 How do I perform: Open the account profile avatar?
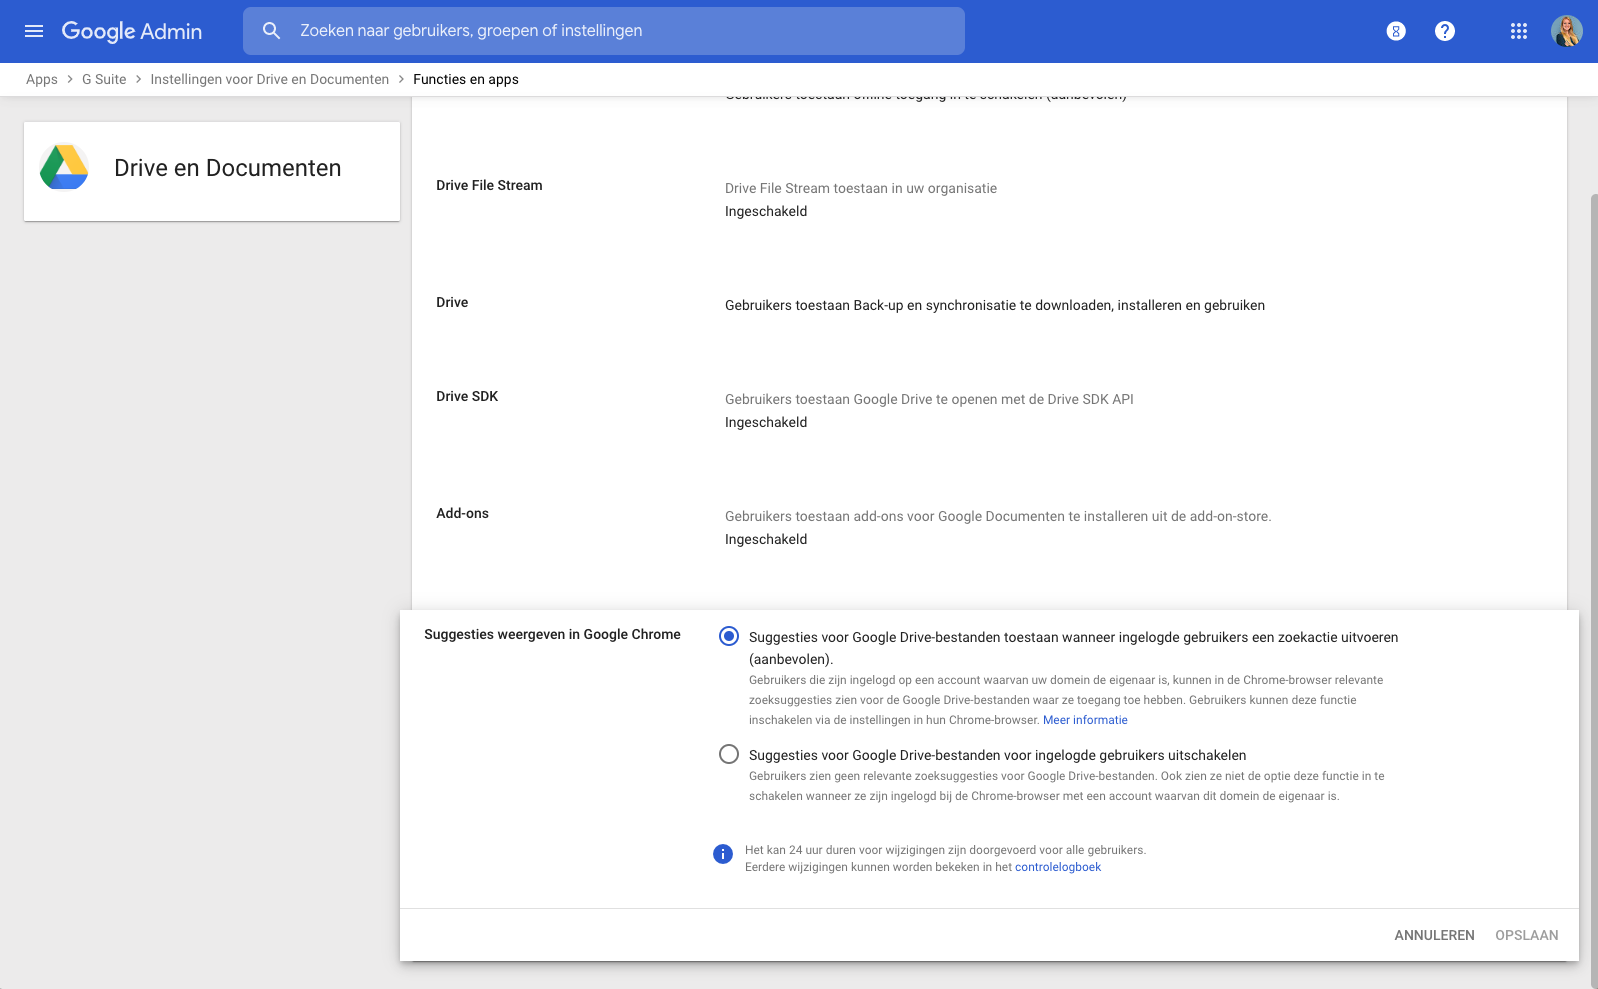1567,31
